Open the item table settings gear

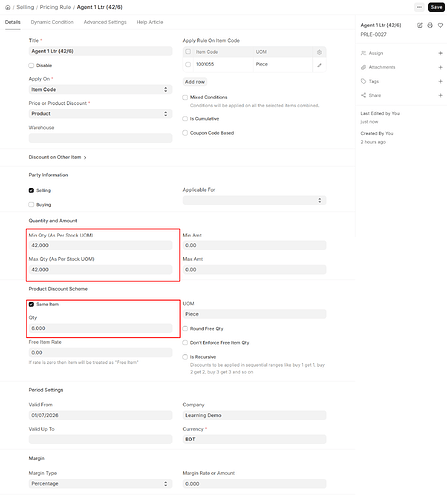pos(319,52)
